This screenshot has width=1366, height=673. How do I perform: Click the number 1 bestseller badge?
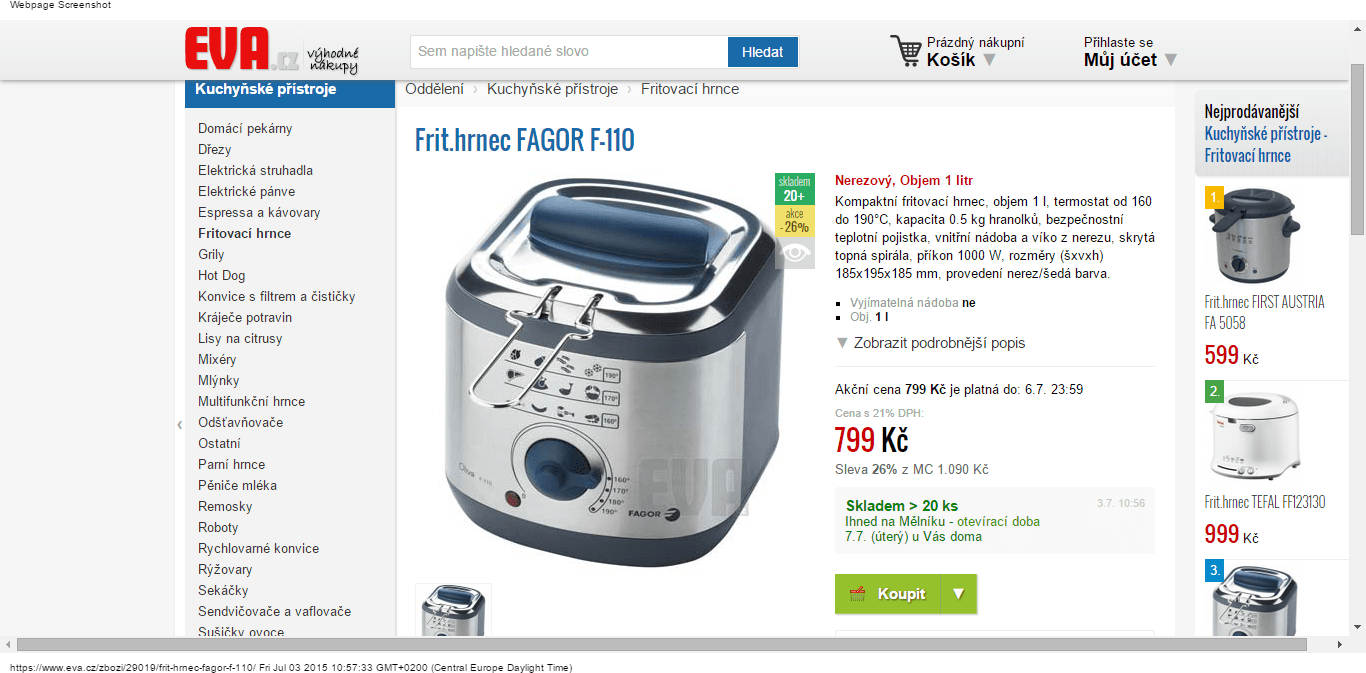pyautogui.click(x=1214, y=197)
